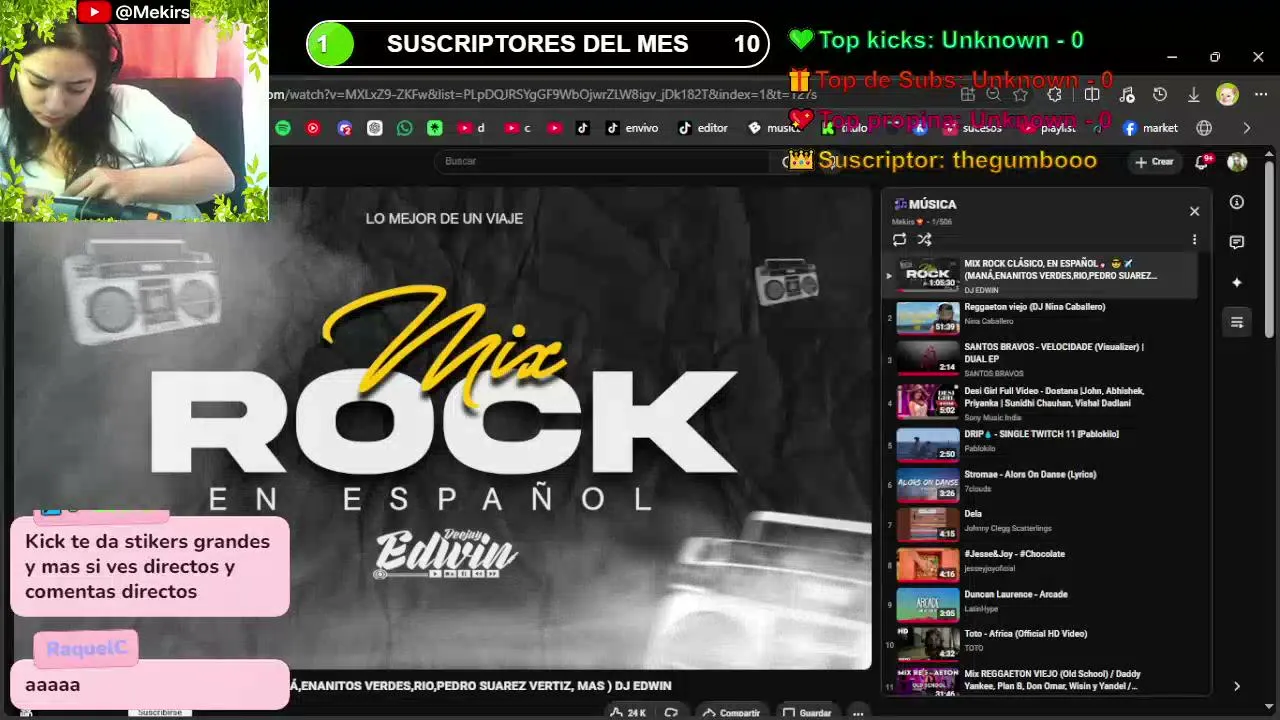
Task: Open the green Linktree-style bookmark
Action: pos(434,128)
